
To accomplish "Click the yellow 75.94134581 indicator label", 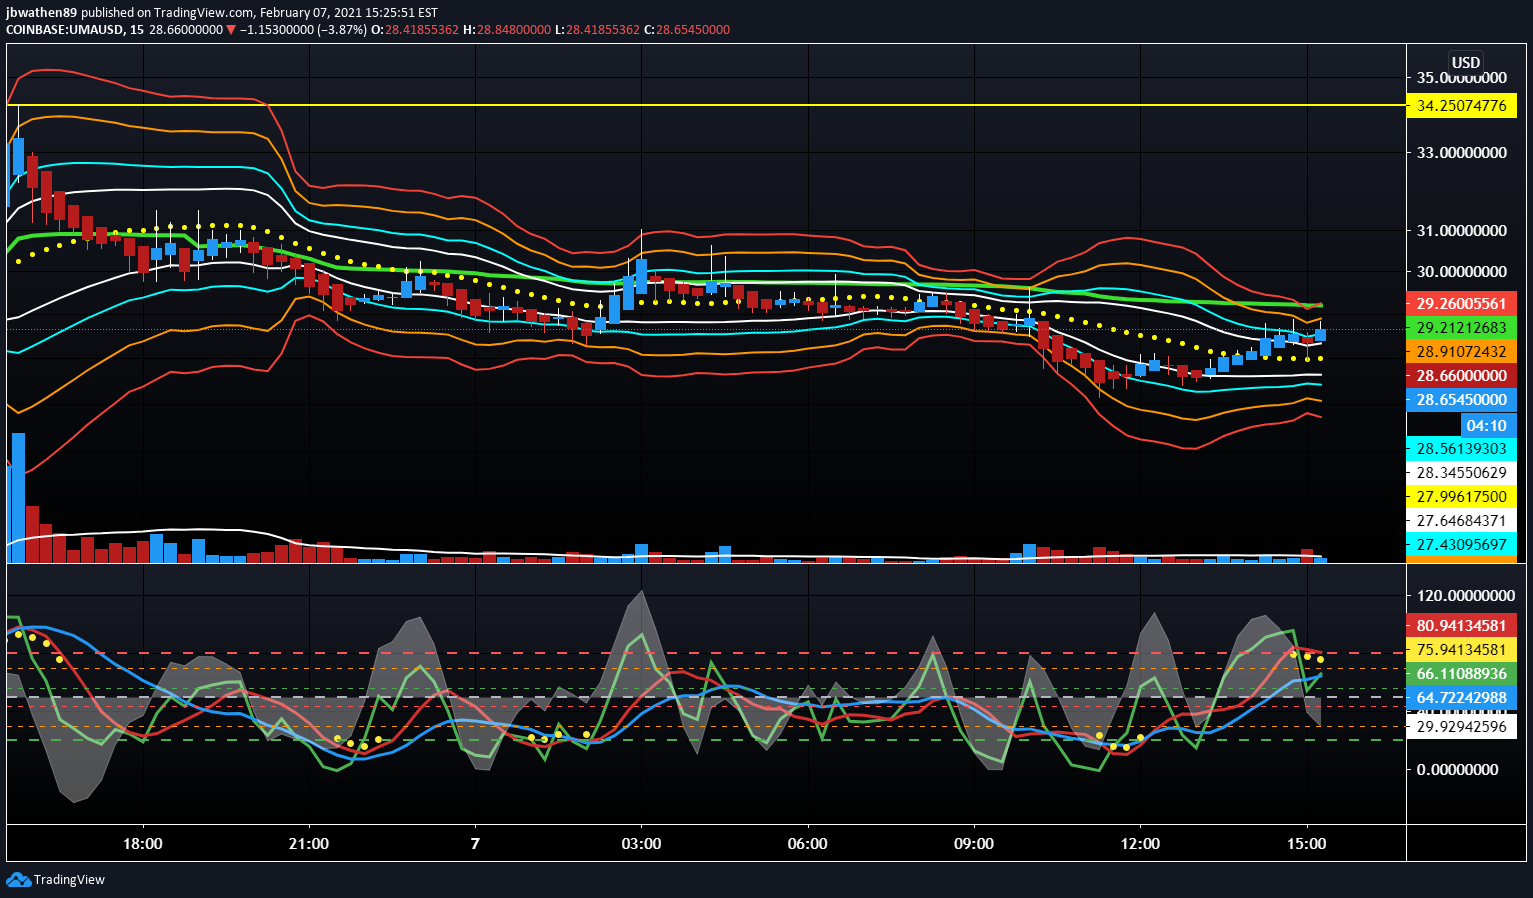I will (1461, 650).
